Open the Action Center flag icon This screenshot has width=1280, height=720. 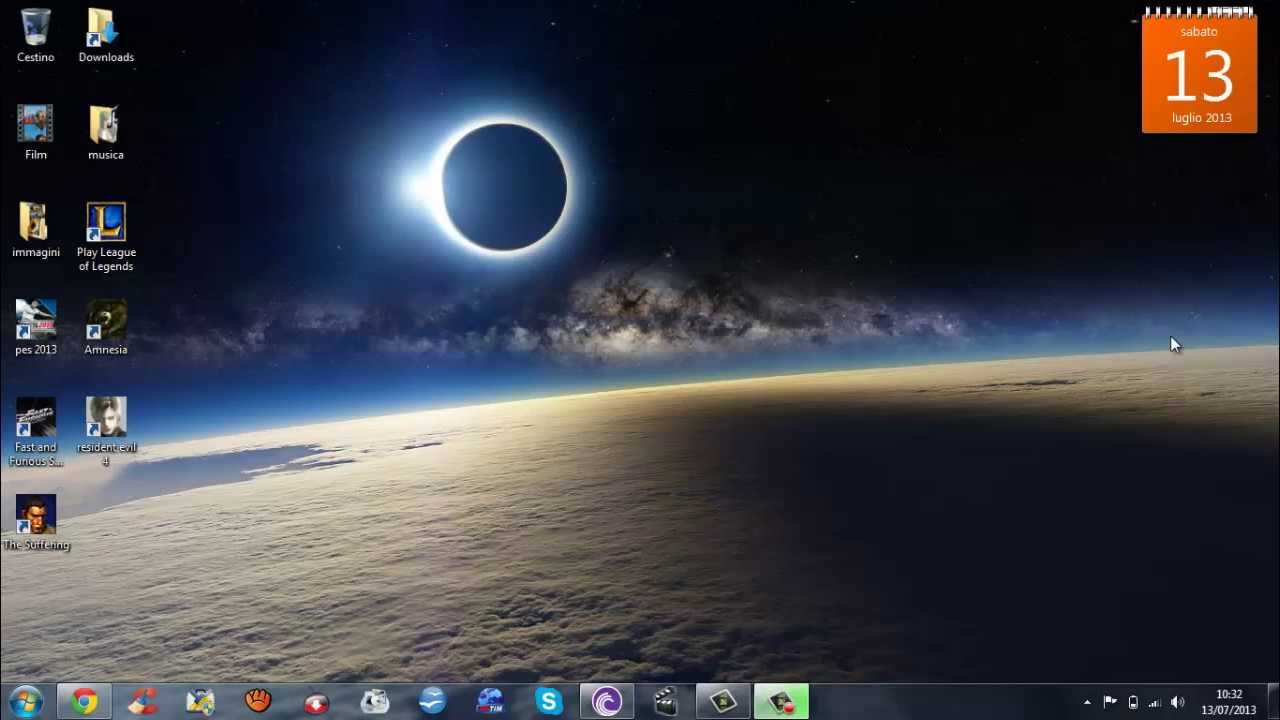click(1110, 703)
